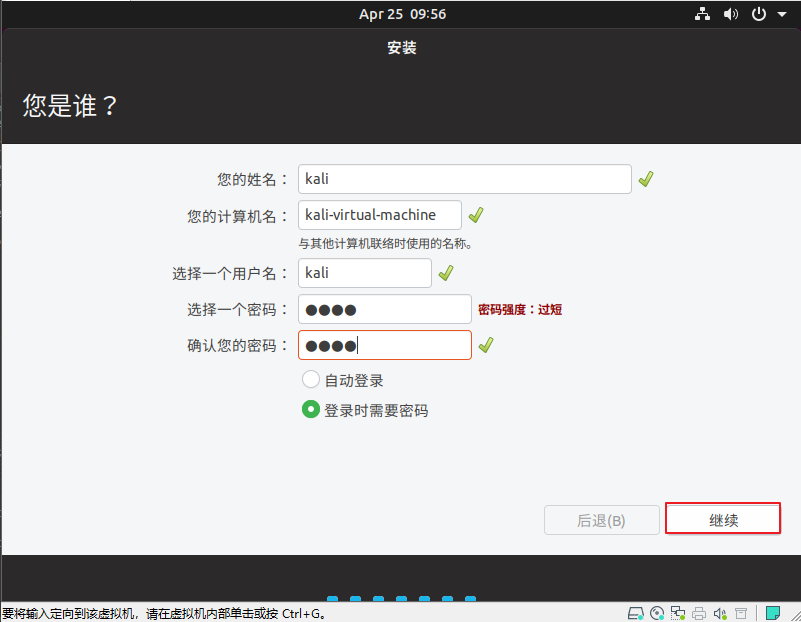
Task: Click the network adapter icon in VMware status bar
Action: coord(678,613)
